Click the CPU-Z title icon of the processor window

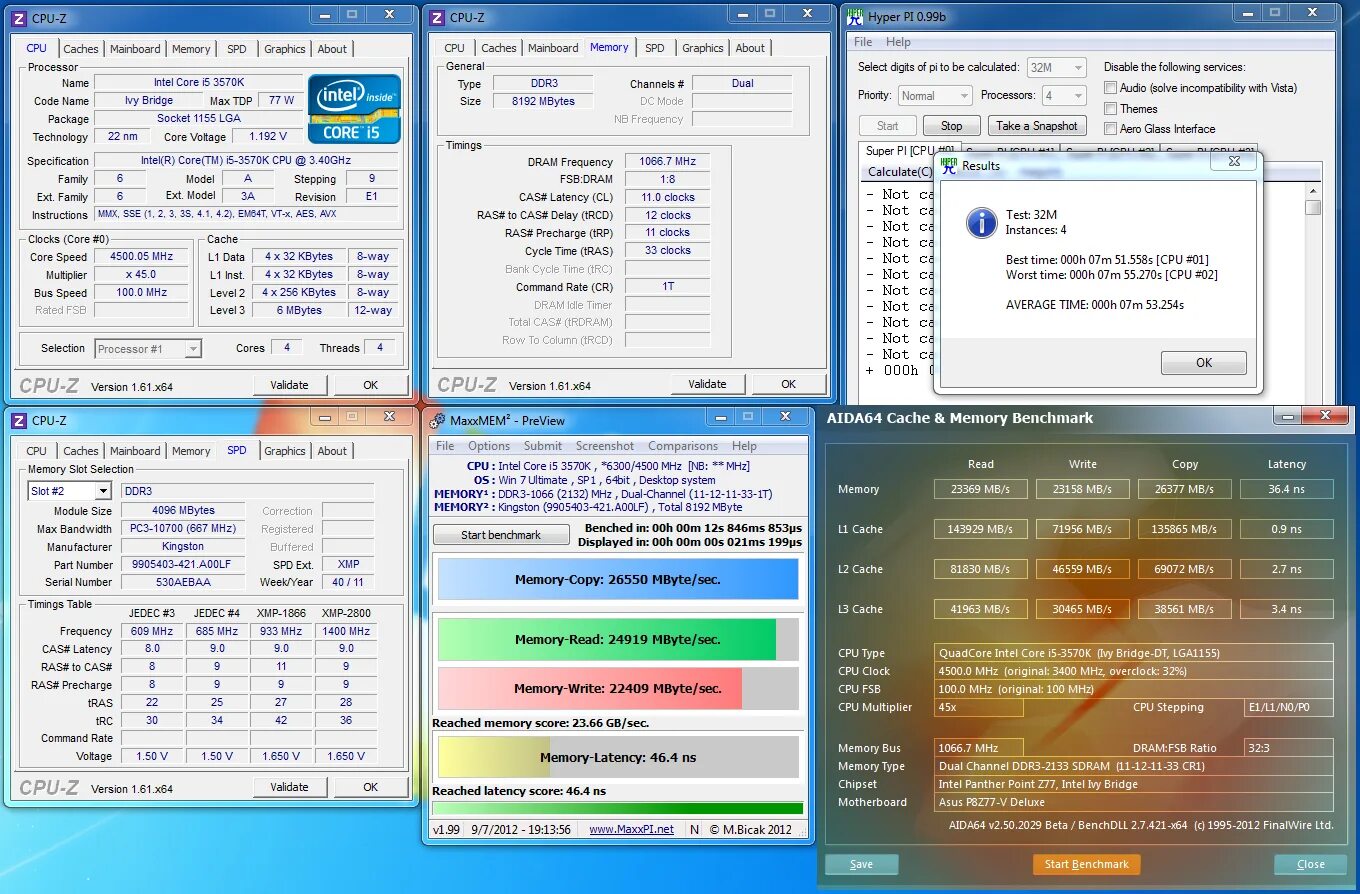click(x=18, y=18)
